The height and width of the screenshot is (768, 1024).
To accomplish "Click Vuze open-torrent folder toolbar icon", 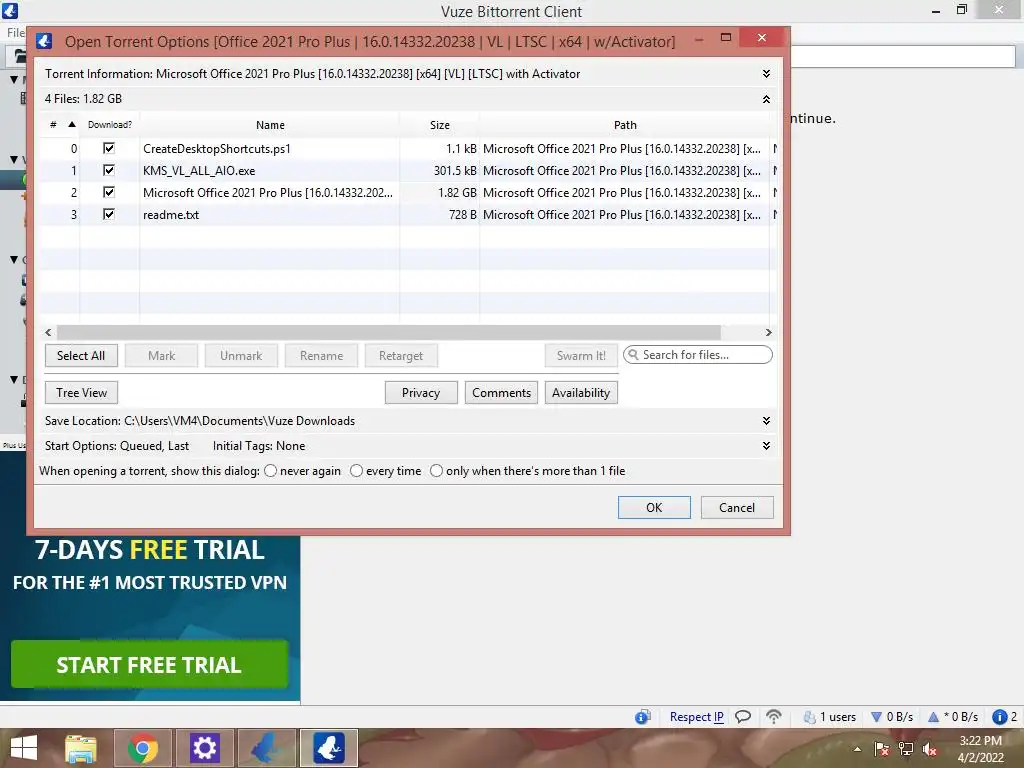I will (20, 56).
